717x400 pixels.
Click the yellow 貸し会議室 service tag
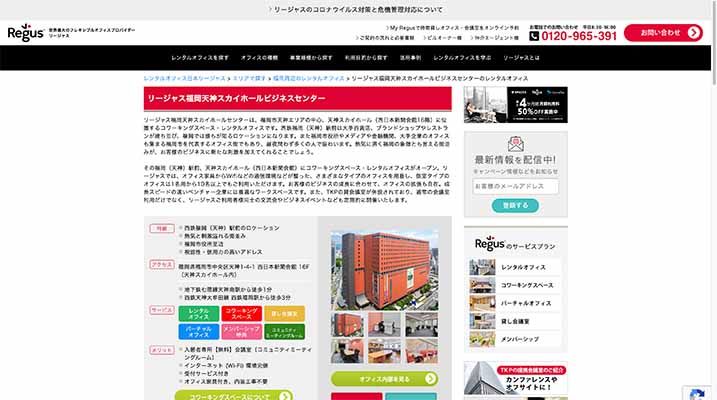pyautogui.click(x=284, y=314)
